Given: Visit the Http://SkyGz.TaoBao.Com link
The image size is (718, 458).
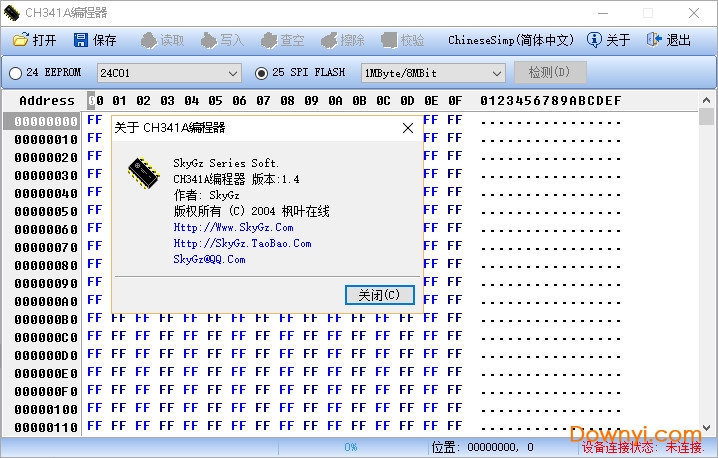Looking at the screenshot, I should coord(242,243).
